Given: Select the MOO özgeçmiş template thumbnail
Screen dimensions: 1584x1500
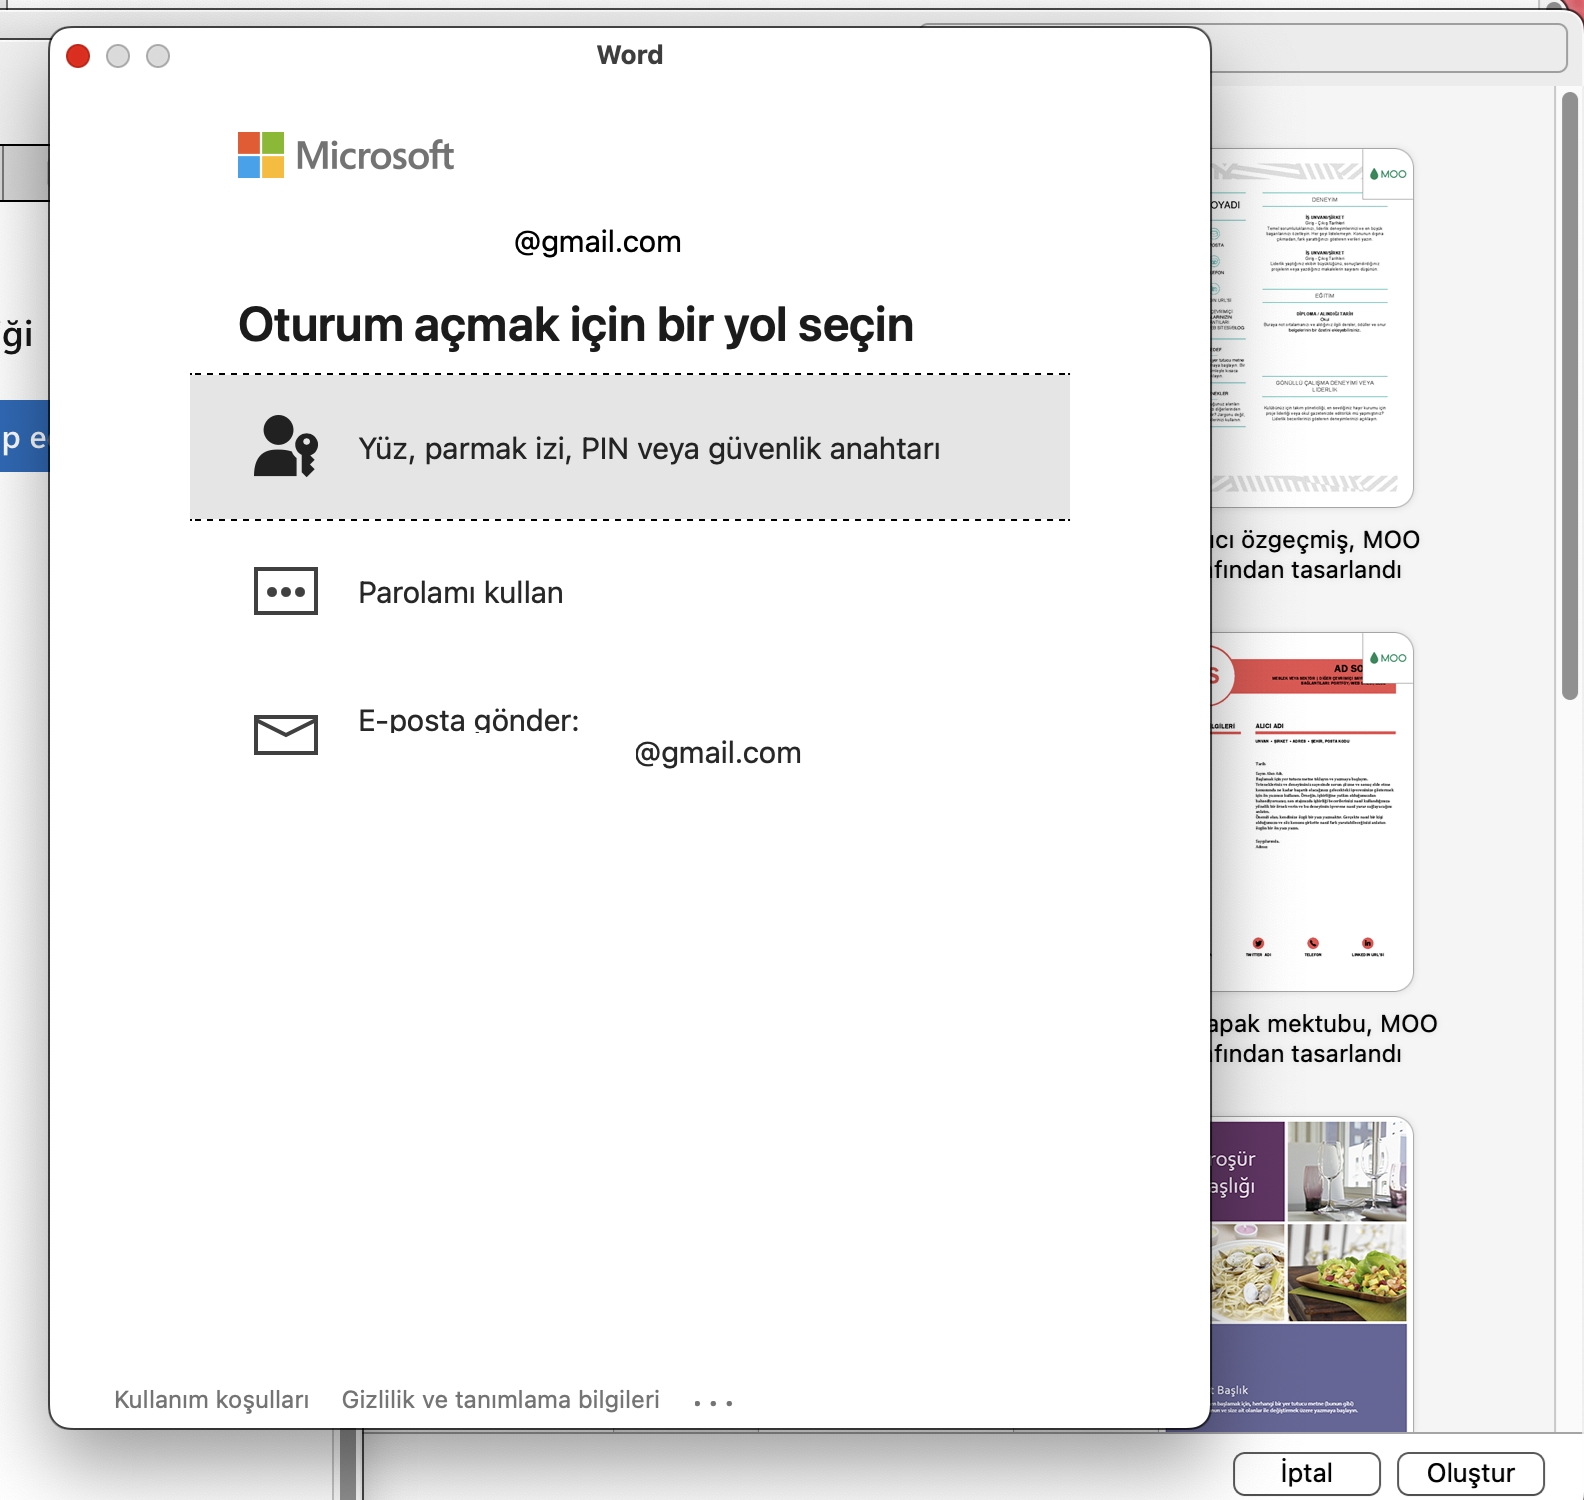Looking at the screenshot, I should tap(1312, 328).
